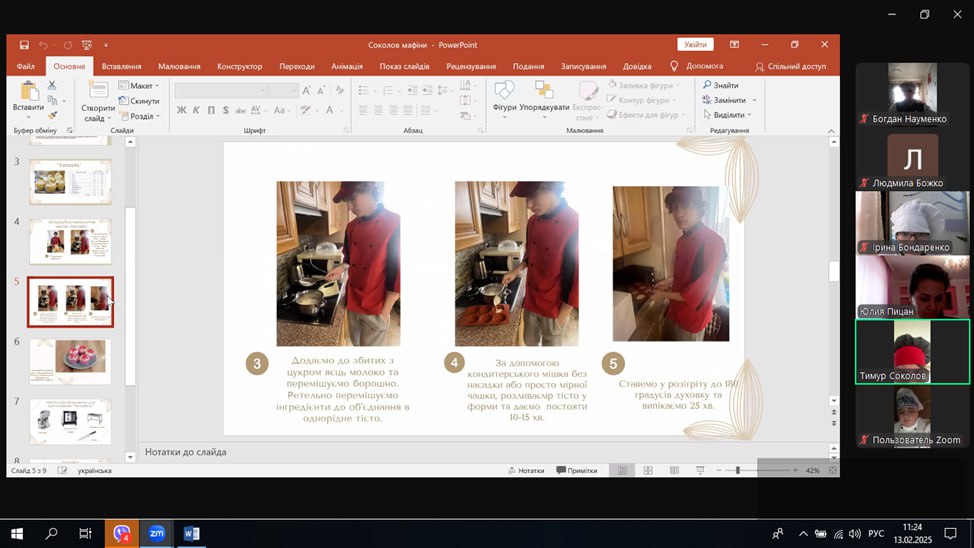Switch to the Constructor (Конструктор) tab
Viewport: 974px width, 548px height.
tap(239, 66)
